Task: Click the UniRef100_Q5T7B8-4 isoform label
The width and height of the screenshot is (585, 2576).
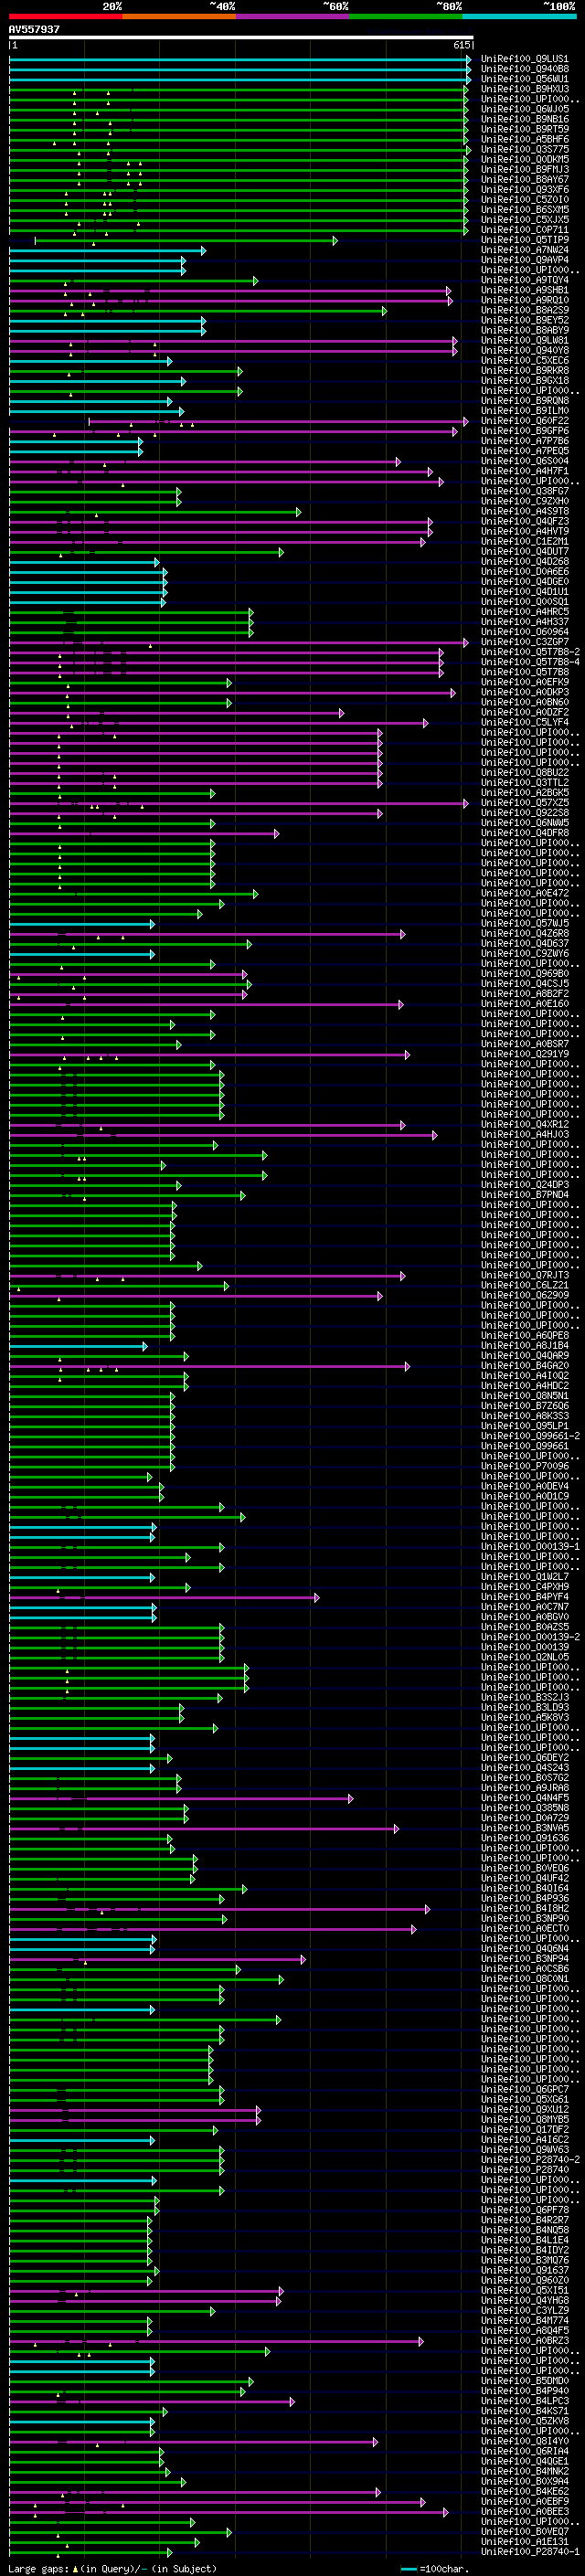Action: pos(531,662)
